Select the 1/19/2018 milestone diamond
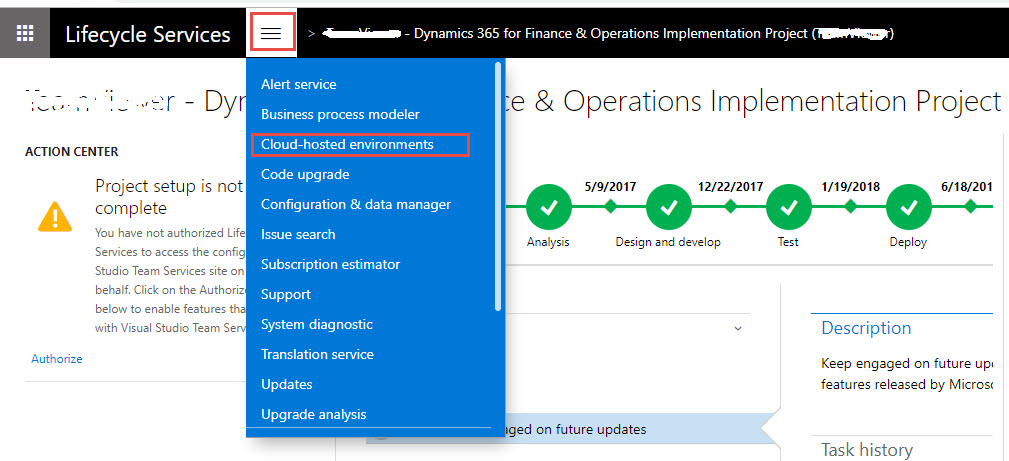This screenshot has height=461, width=1009. click(850, 207)
